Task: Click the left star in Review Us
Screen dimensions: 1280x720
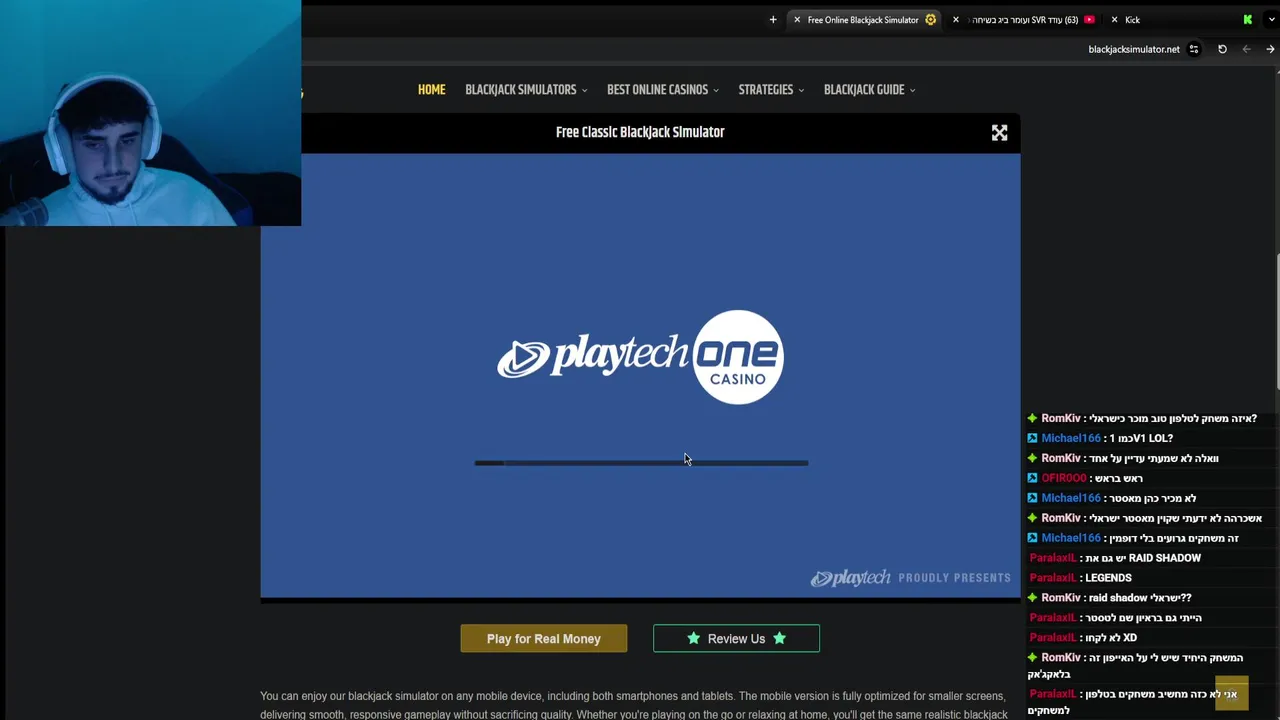Action: [x=693, y=638]
